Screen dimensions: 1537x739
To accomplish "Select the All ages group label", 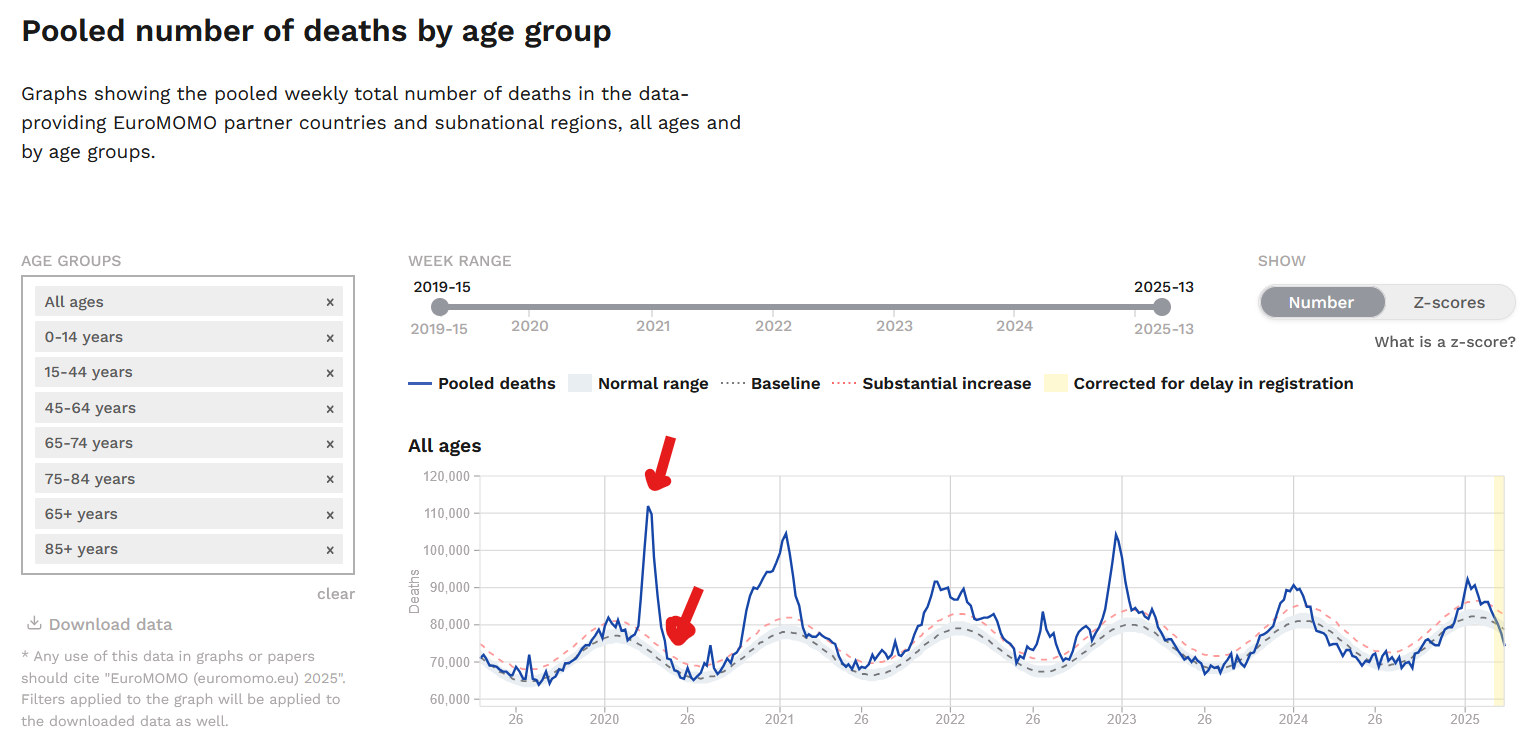I will point(74,302).
